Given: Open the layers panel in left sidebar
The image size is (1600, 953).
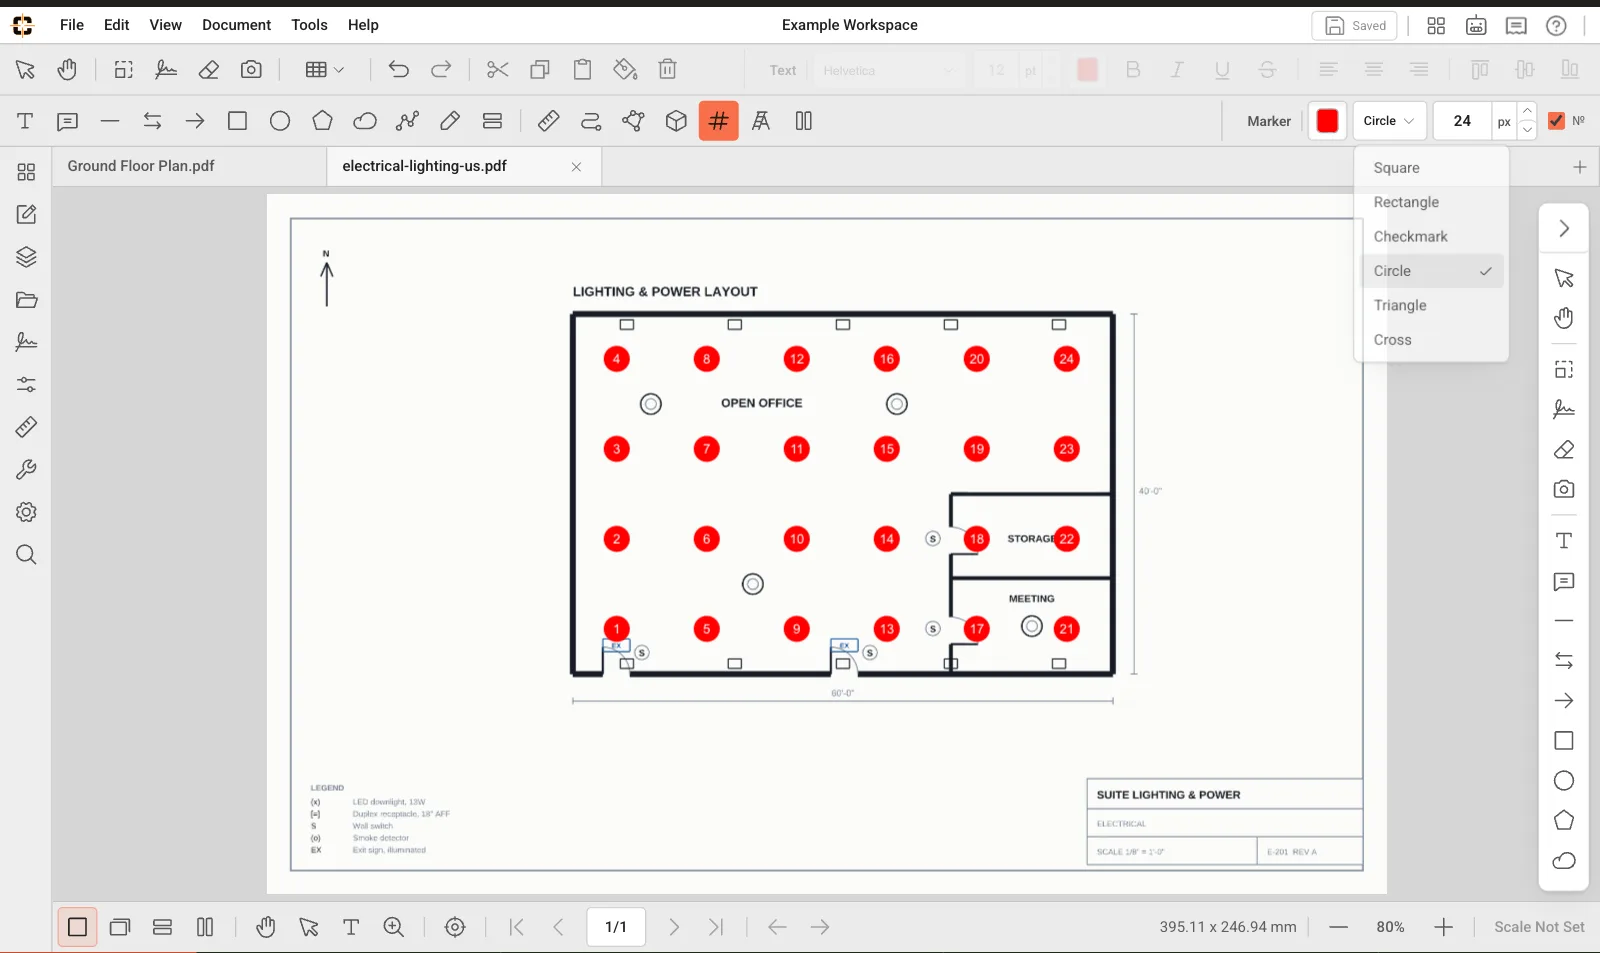Looking at the screenshot, I should coord(26,257).
